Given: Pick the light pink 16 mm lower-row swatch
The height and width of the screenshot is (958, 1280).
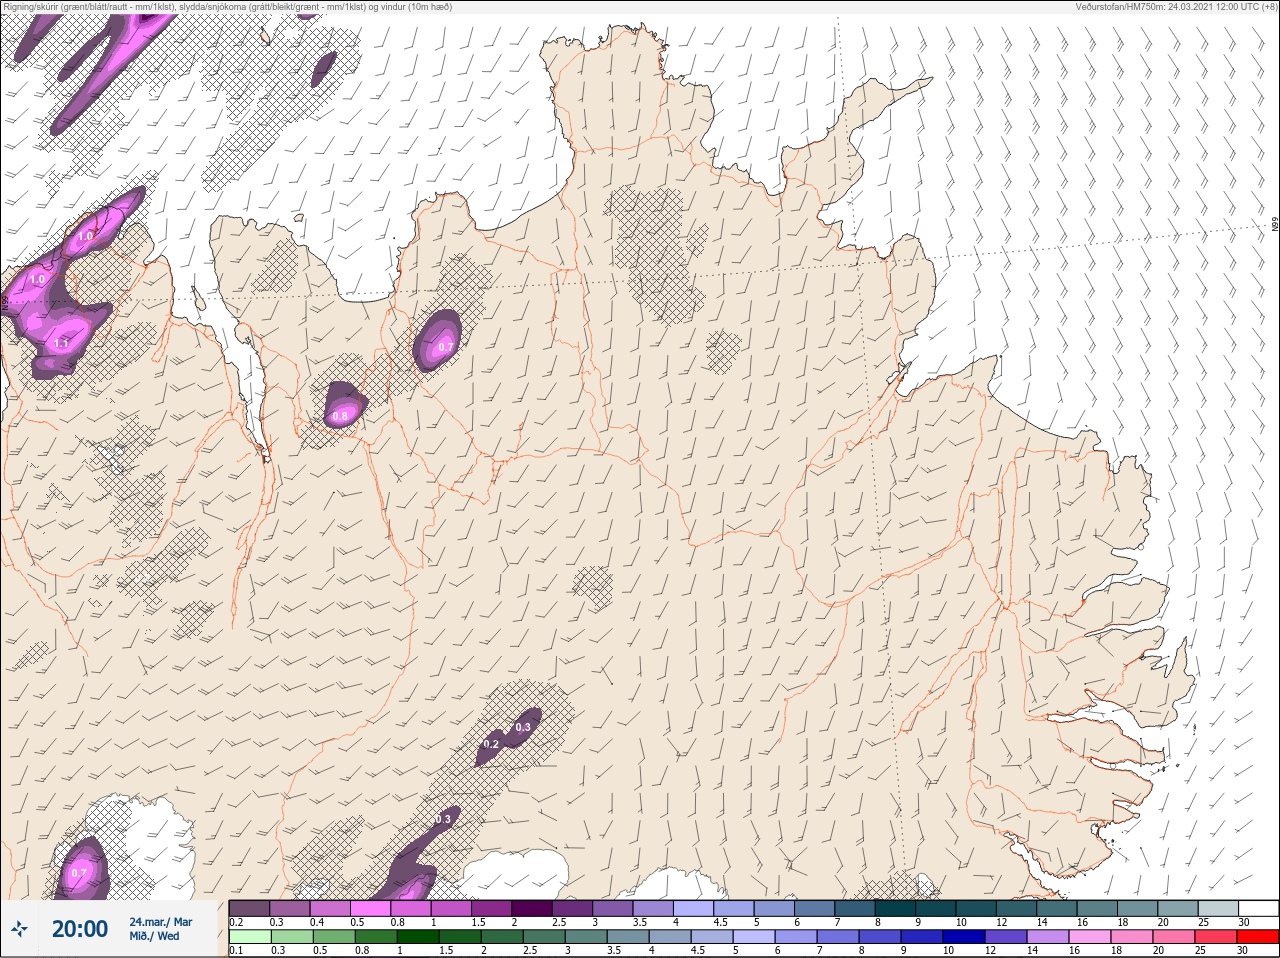Looking at the screenshot, I should (x=1090, y=937).
